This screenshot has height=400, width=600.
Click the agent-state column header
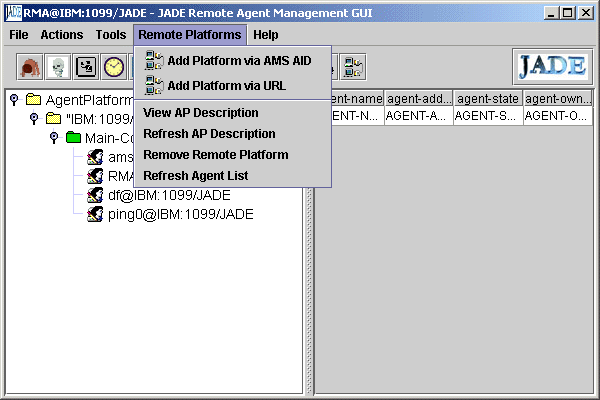tap(488, 99)
